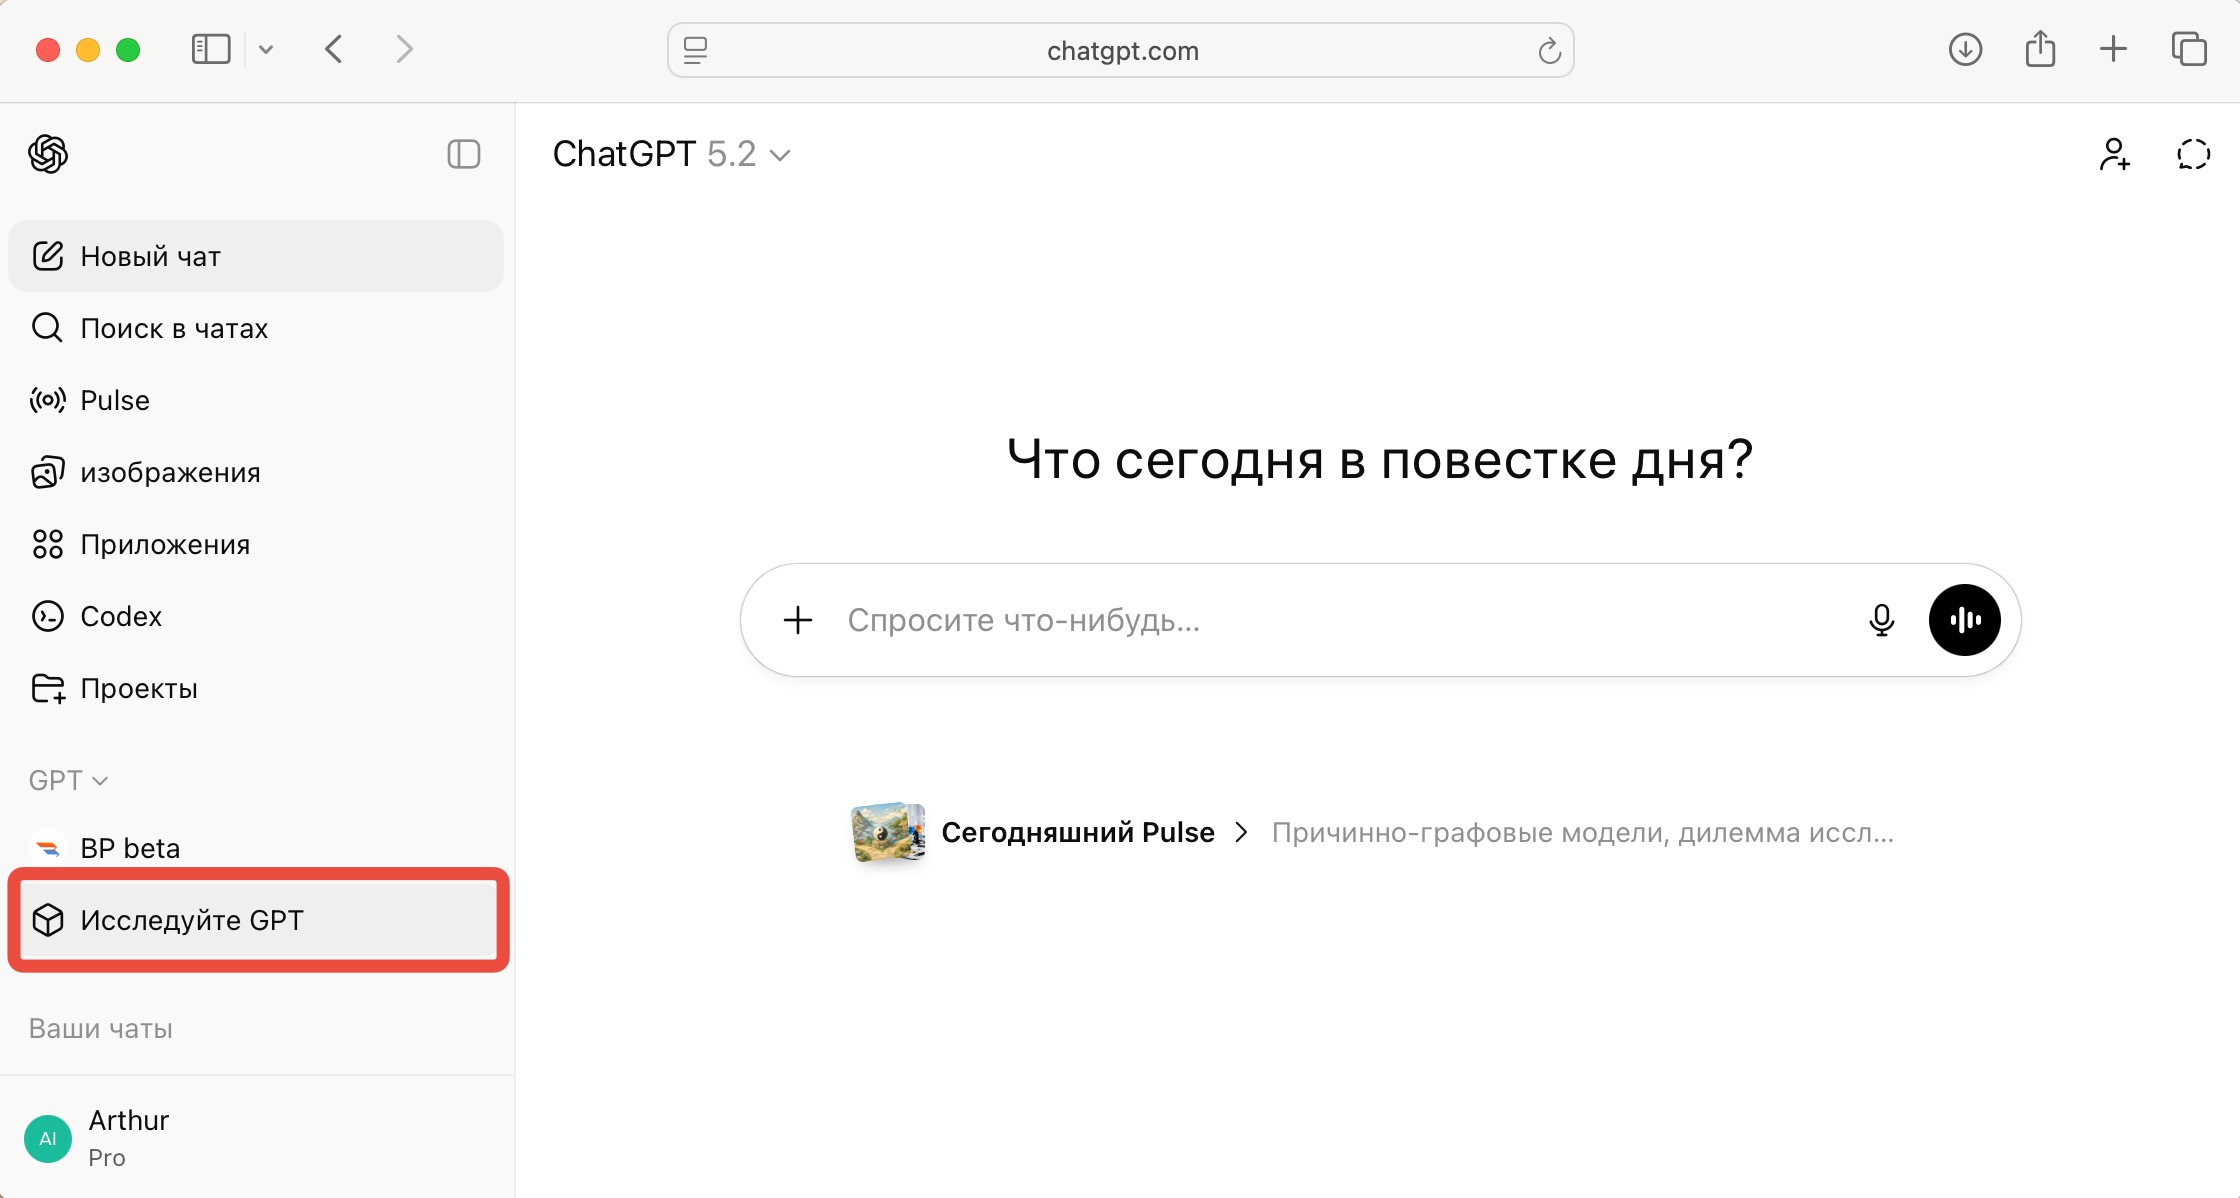
Task: Click the folder icon beside Проекты
Action: [48, 688]
